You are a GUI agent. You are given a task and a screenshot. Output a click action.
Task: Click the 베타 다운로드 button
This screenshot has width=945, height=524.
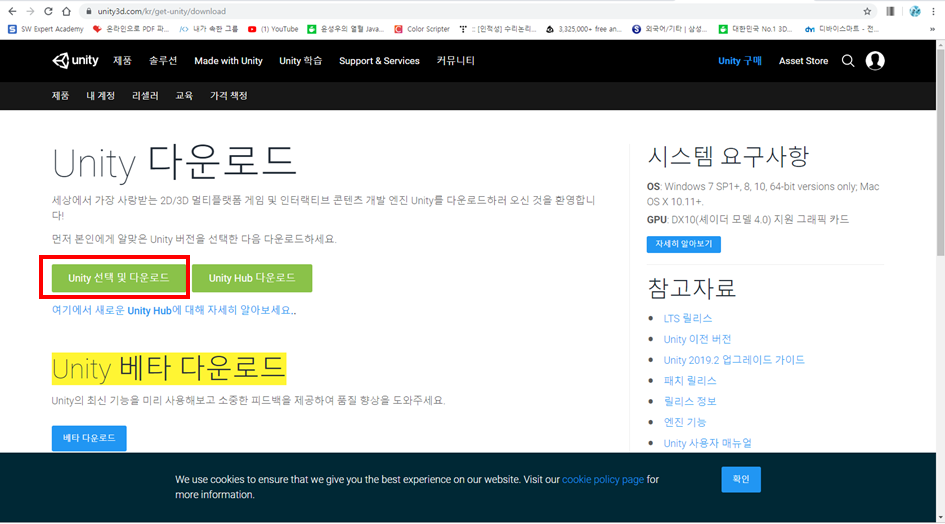point(89,438)
